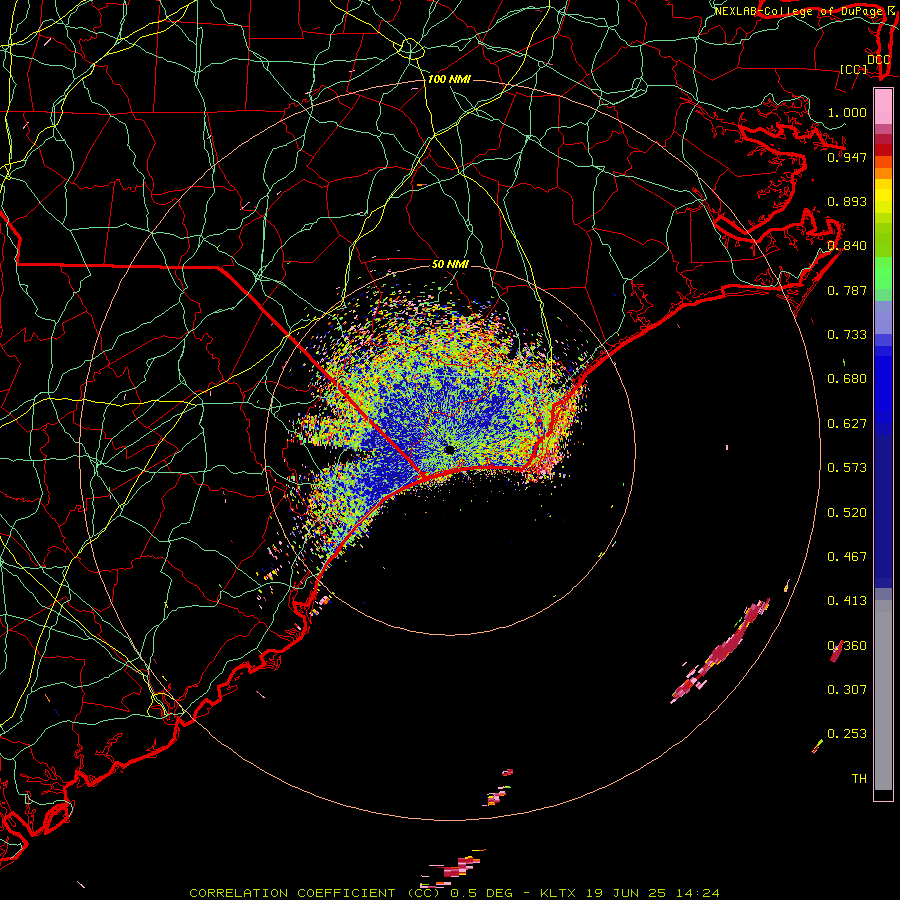The width and height of the screenshot is (900, 900).
Task: Click CORRELATION COEFFICIENT in the bottom caption
Action: tap(292, 893)
